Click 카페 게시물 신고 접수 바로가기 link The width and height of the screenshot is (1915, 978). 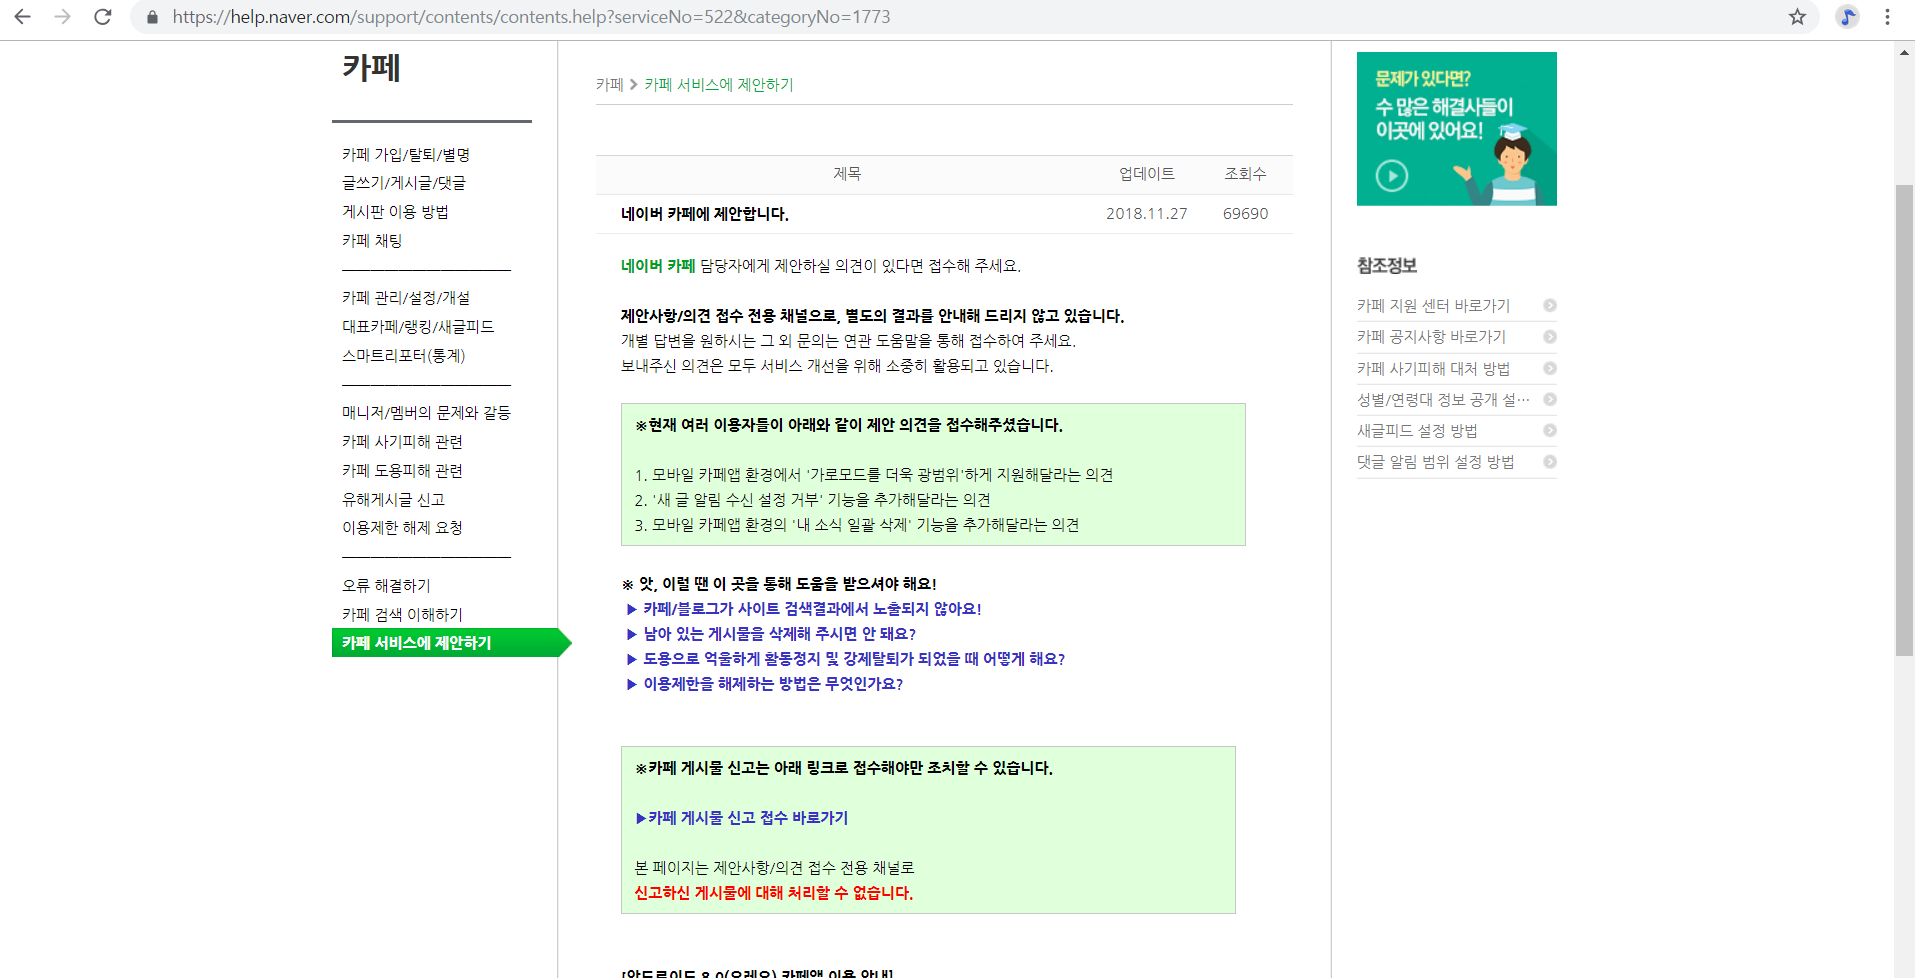click(742, 818)
